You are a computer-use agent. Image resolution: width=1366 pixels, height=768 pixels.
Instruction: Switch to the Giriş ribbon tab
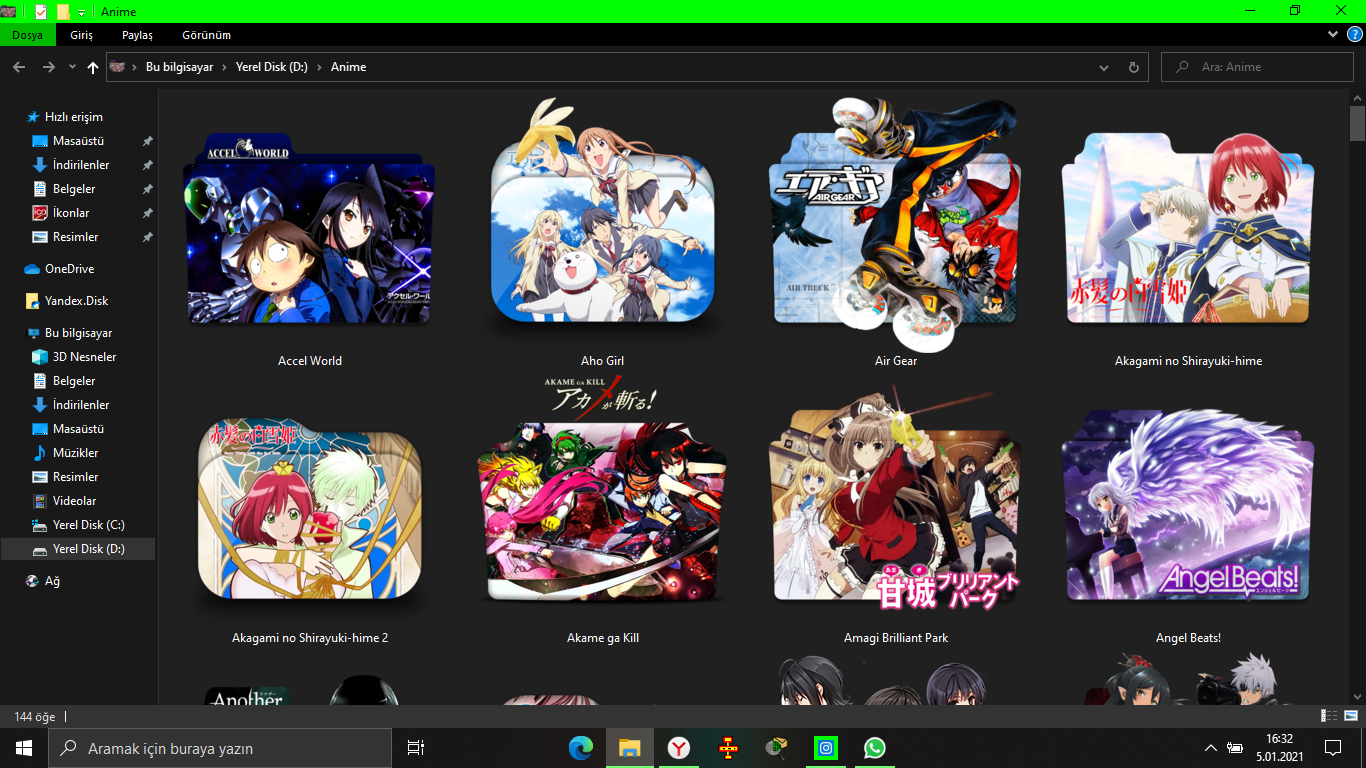coord(82,35)
